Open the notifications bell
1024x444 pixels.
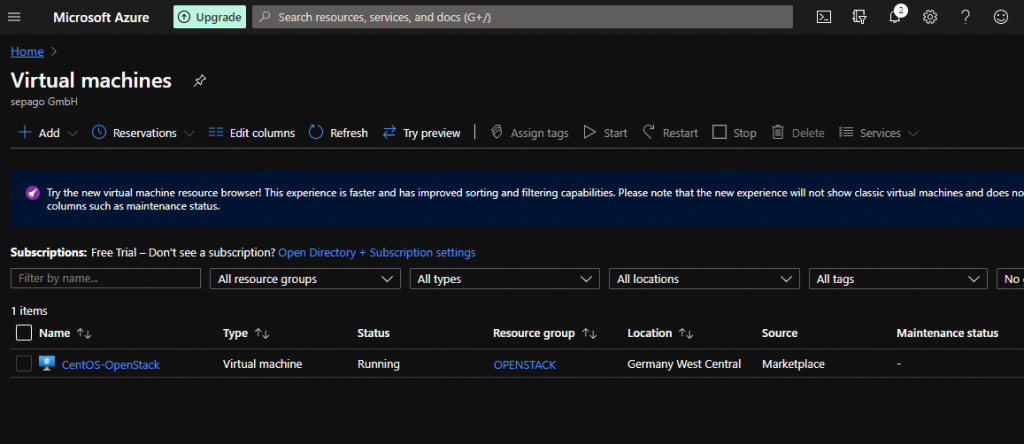895,17
